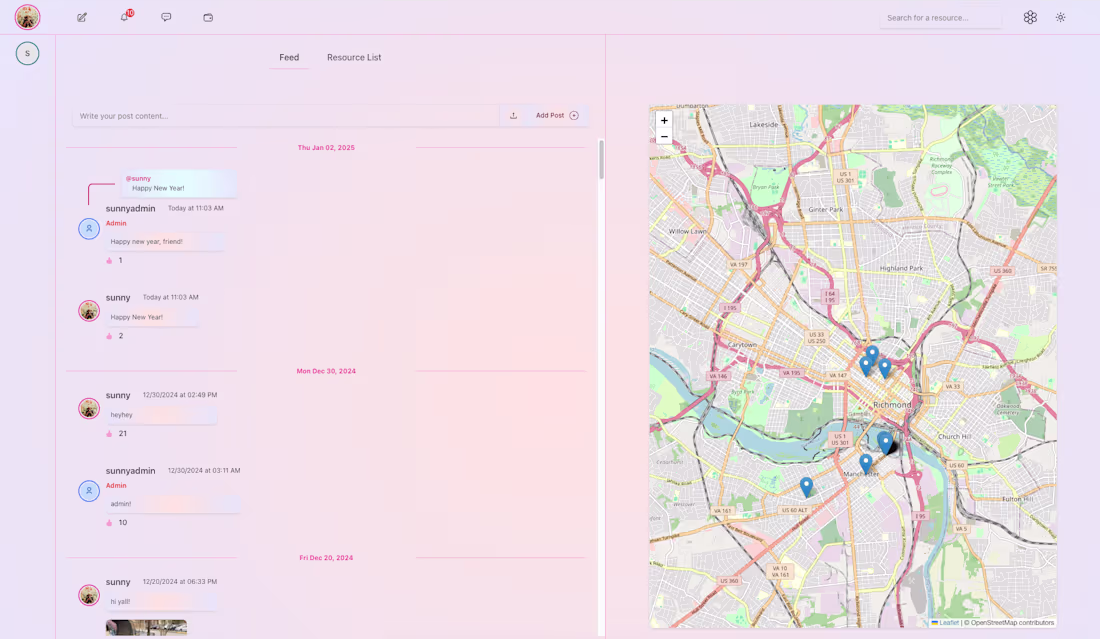Open the chat messages icon

(166, 17)
